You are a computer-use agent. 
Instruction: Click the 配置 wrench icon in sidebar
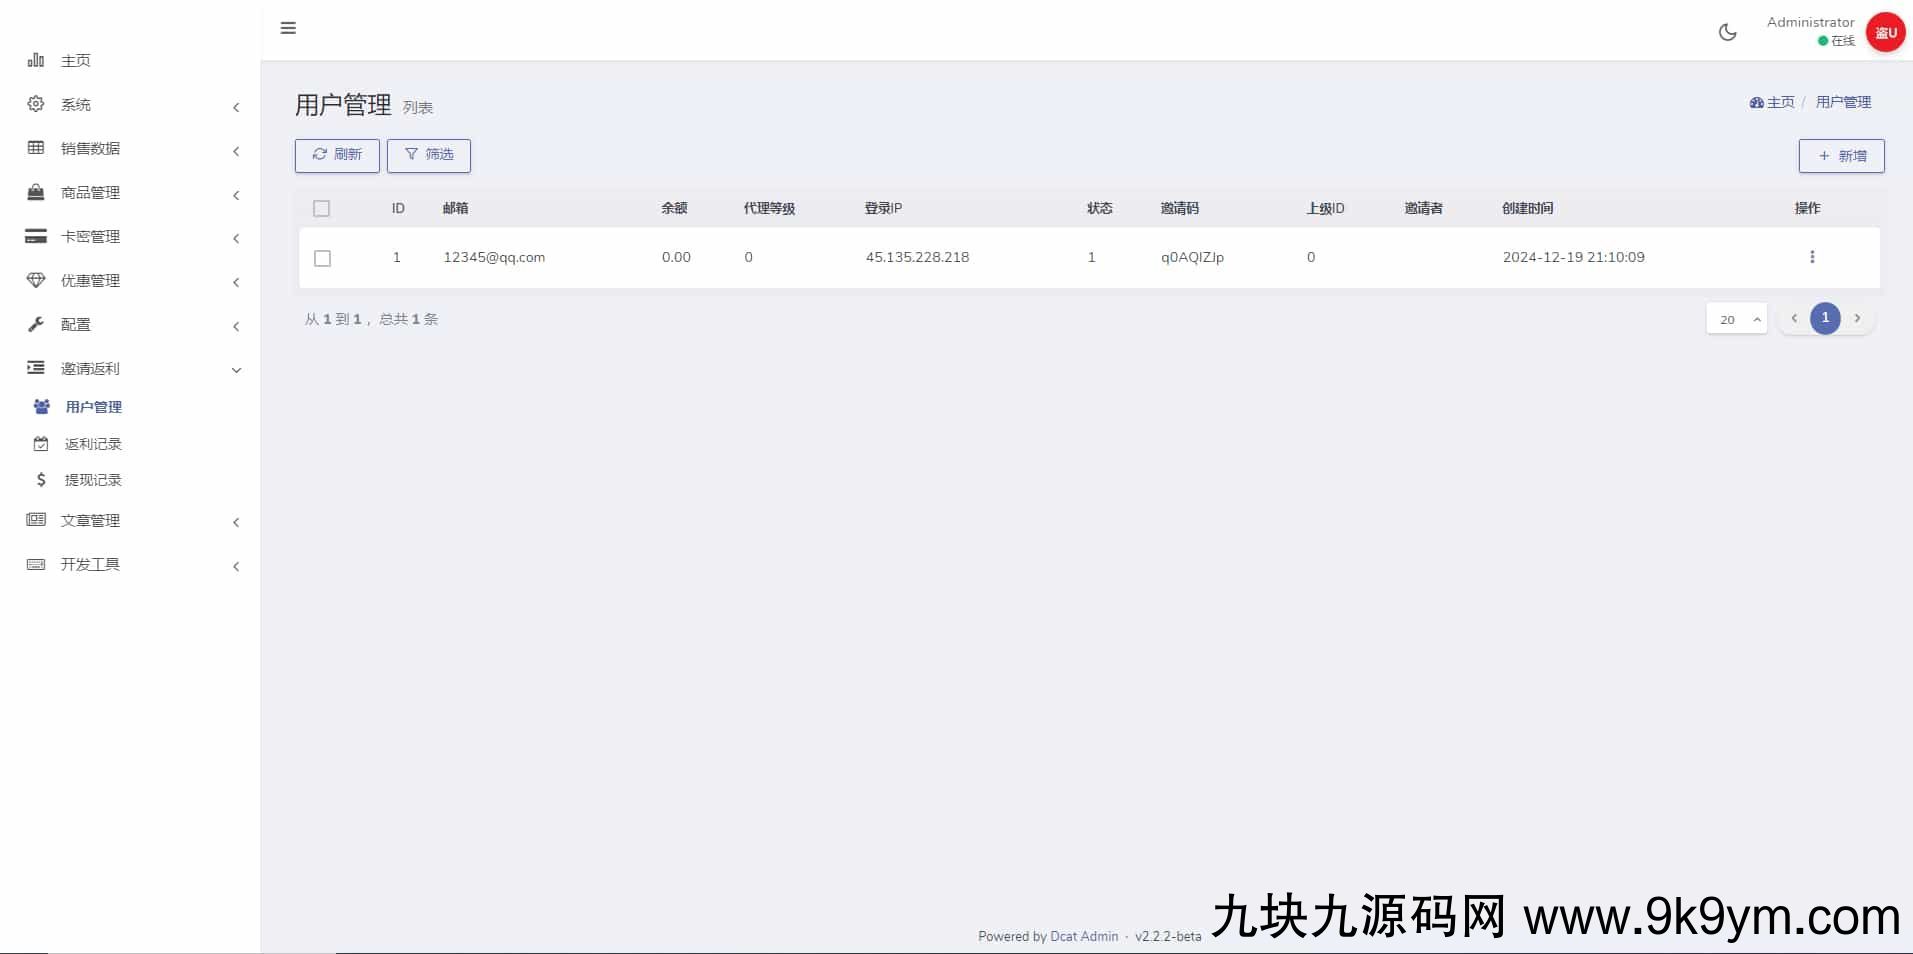point(36,324)
